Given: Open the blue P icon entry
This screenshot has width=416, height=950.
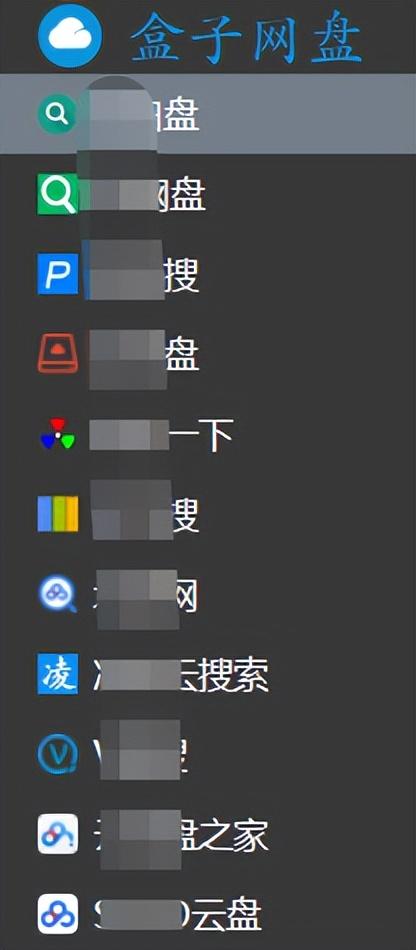Looking at the screenshot, I should (x=58, y=274).
